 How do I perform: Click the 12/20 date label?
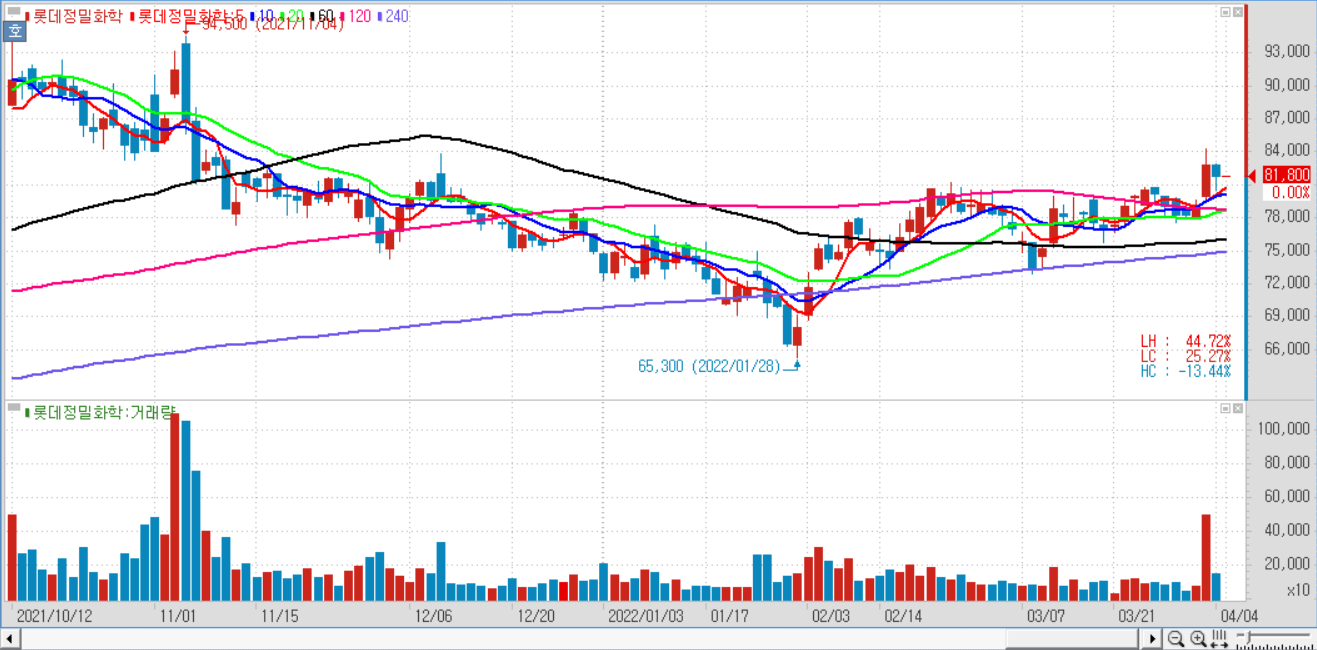537,615
